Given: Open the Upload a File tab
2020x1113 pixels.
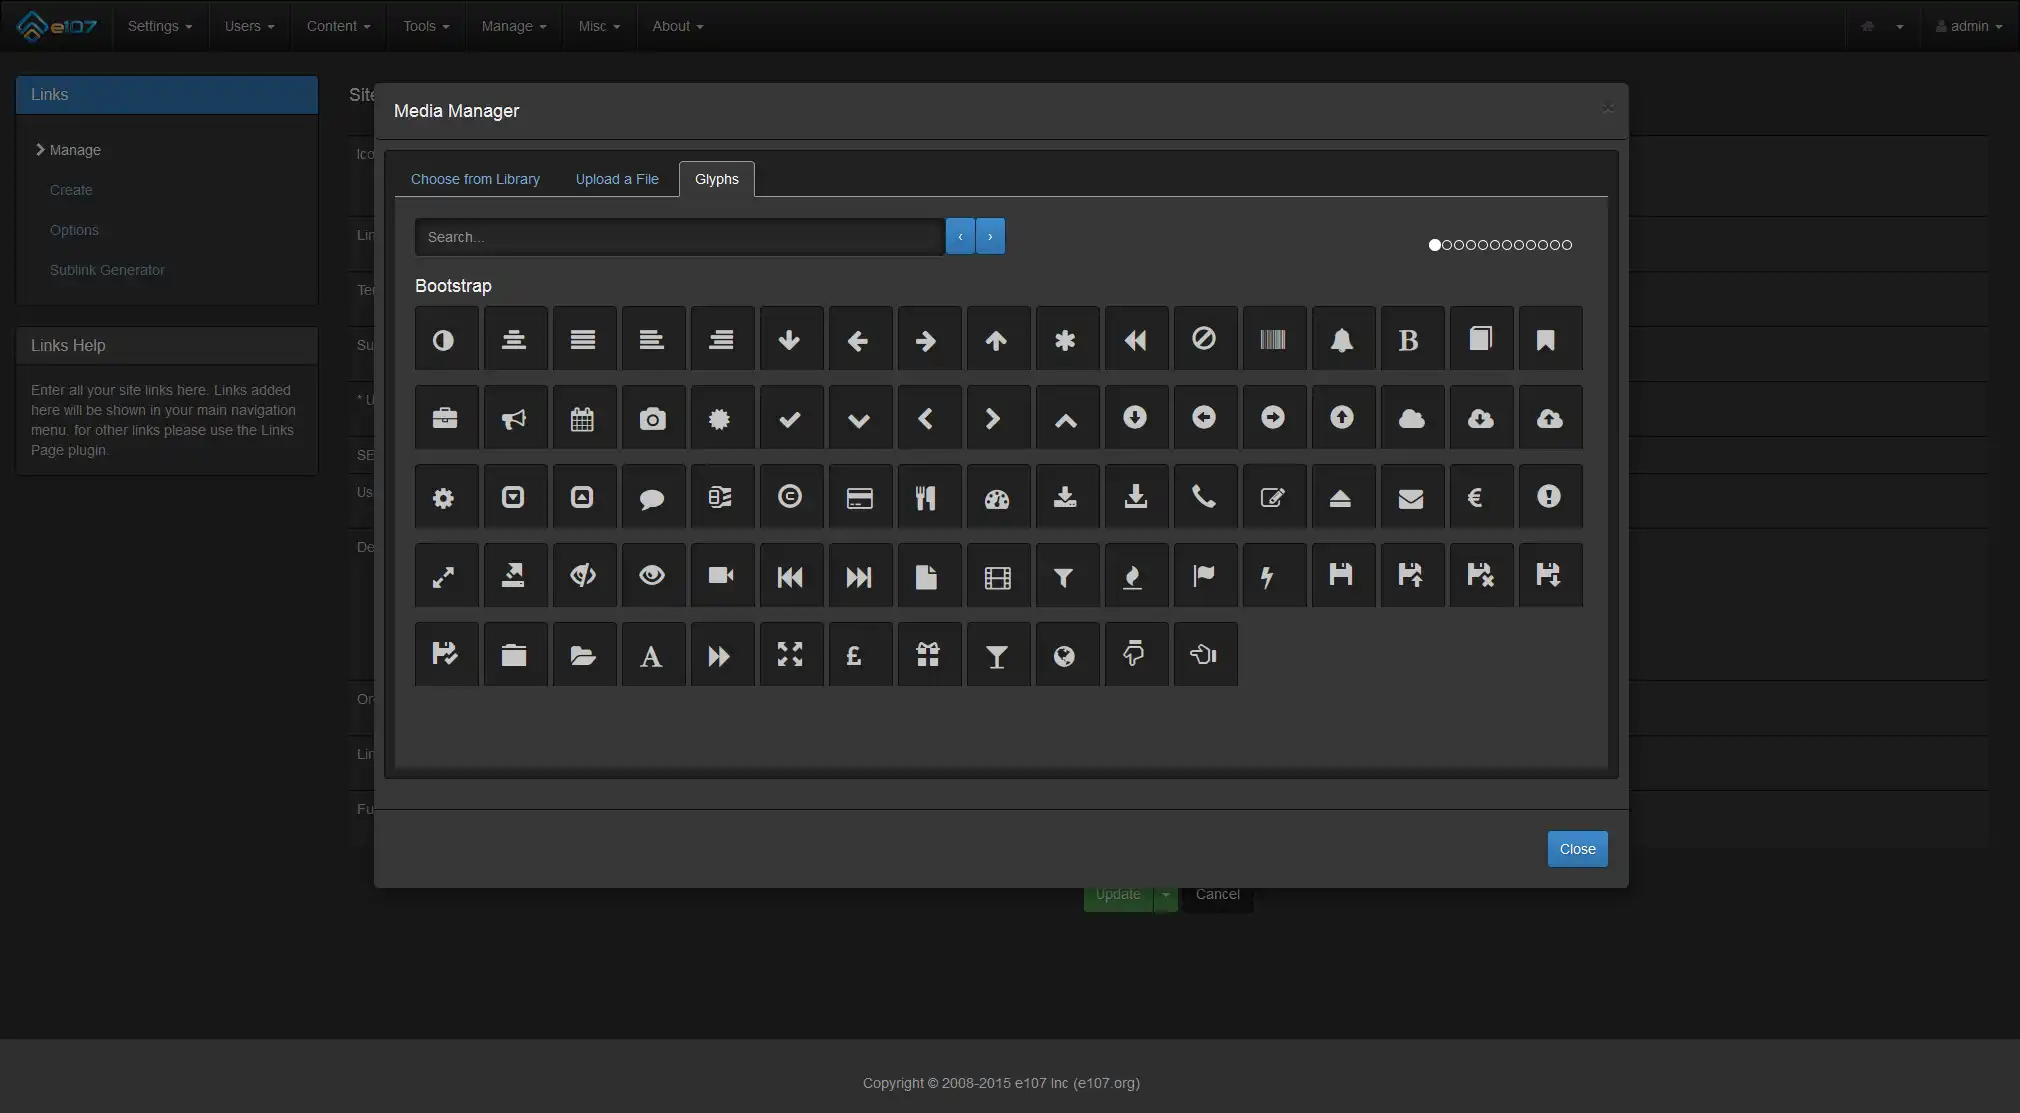Looking at the screenshot, I should (x=617, y=179).
